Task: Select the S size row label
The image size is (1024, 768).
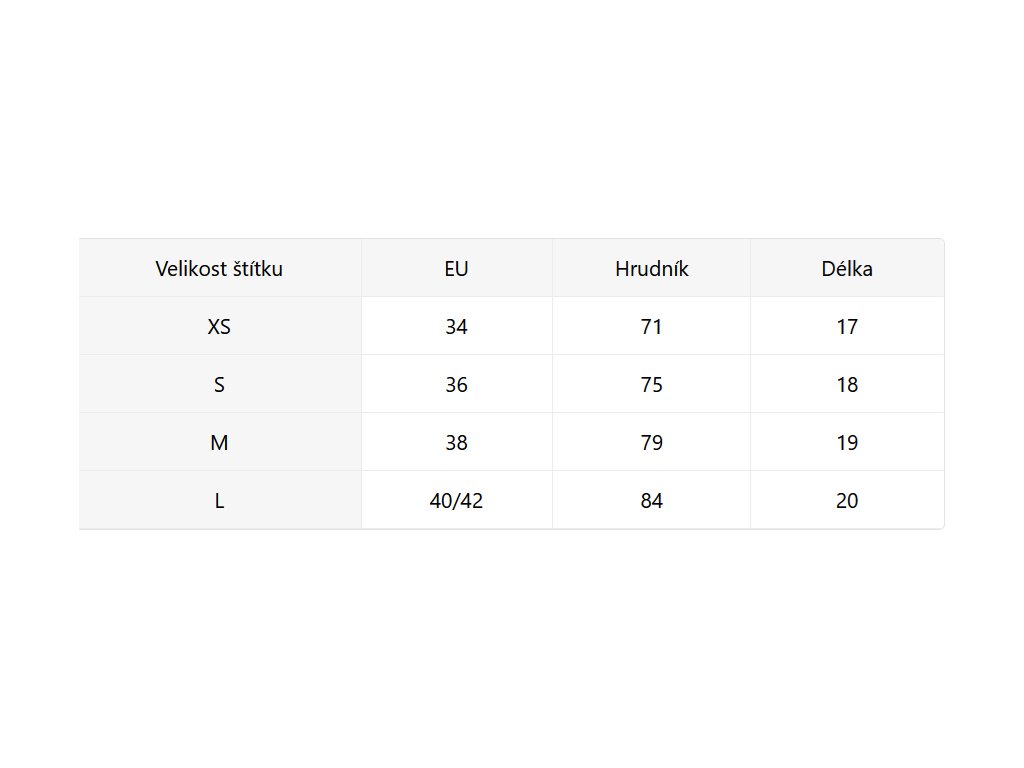Action: [x=219, y=385]
